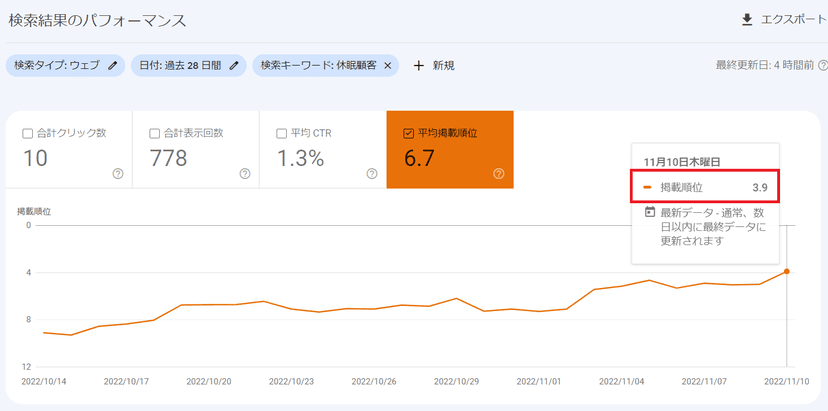Click the x-axis label 2022/10/20
The image size is (828, 411).
[x=209, y=381]
